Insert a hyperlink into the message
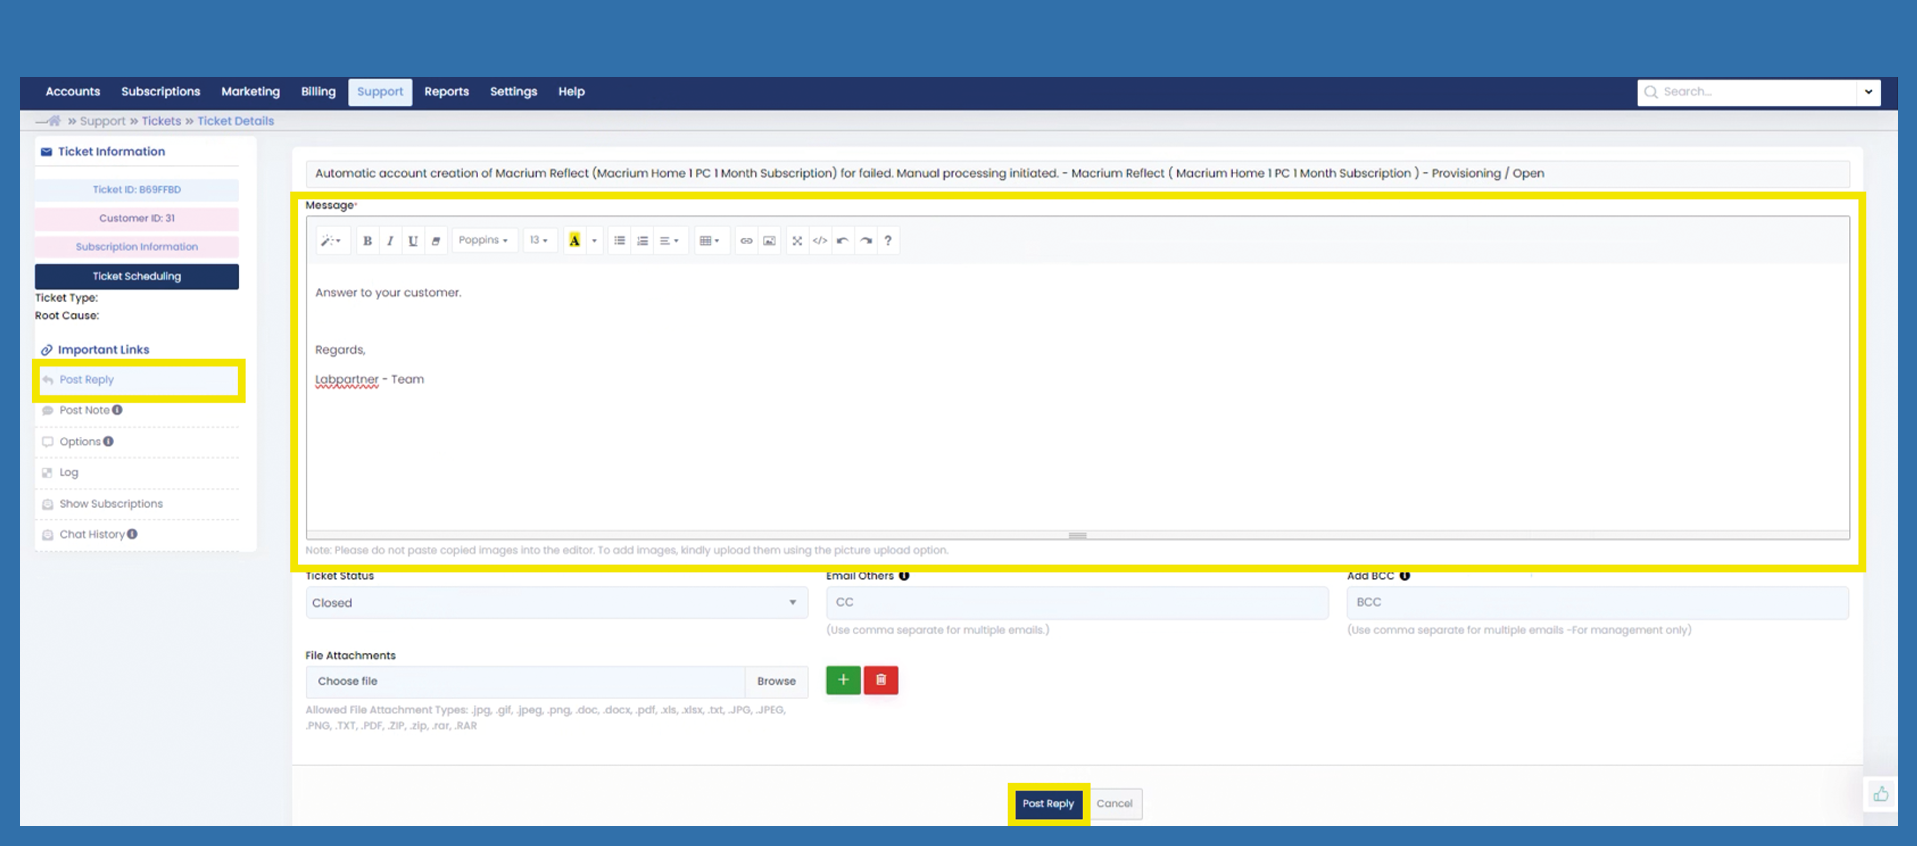Viewport: 1917px width, 846px height. tap(746, 241)
